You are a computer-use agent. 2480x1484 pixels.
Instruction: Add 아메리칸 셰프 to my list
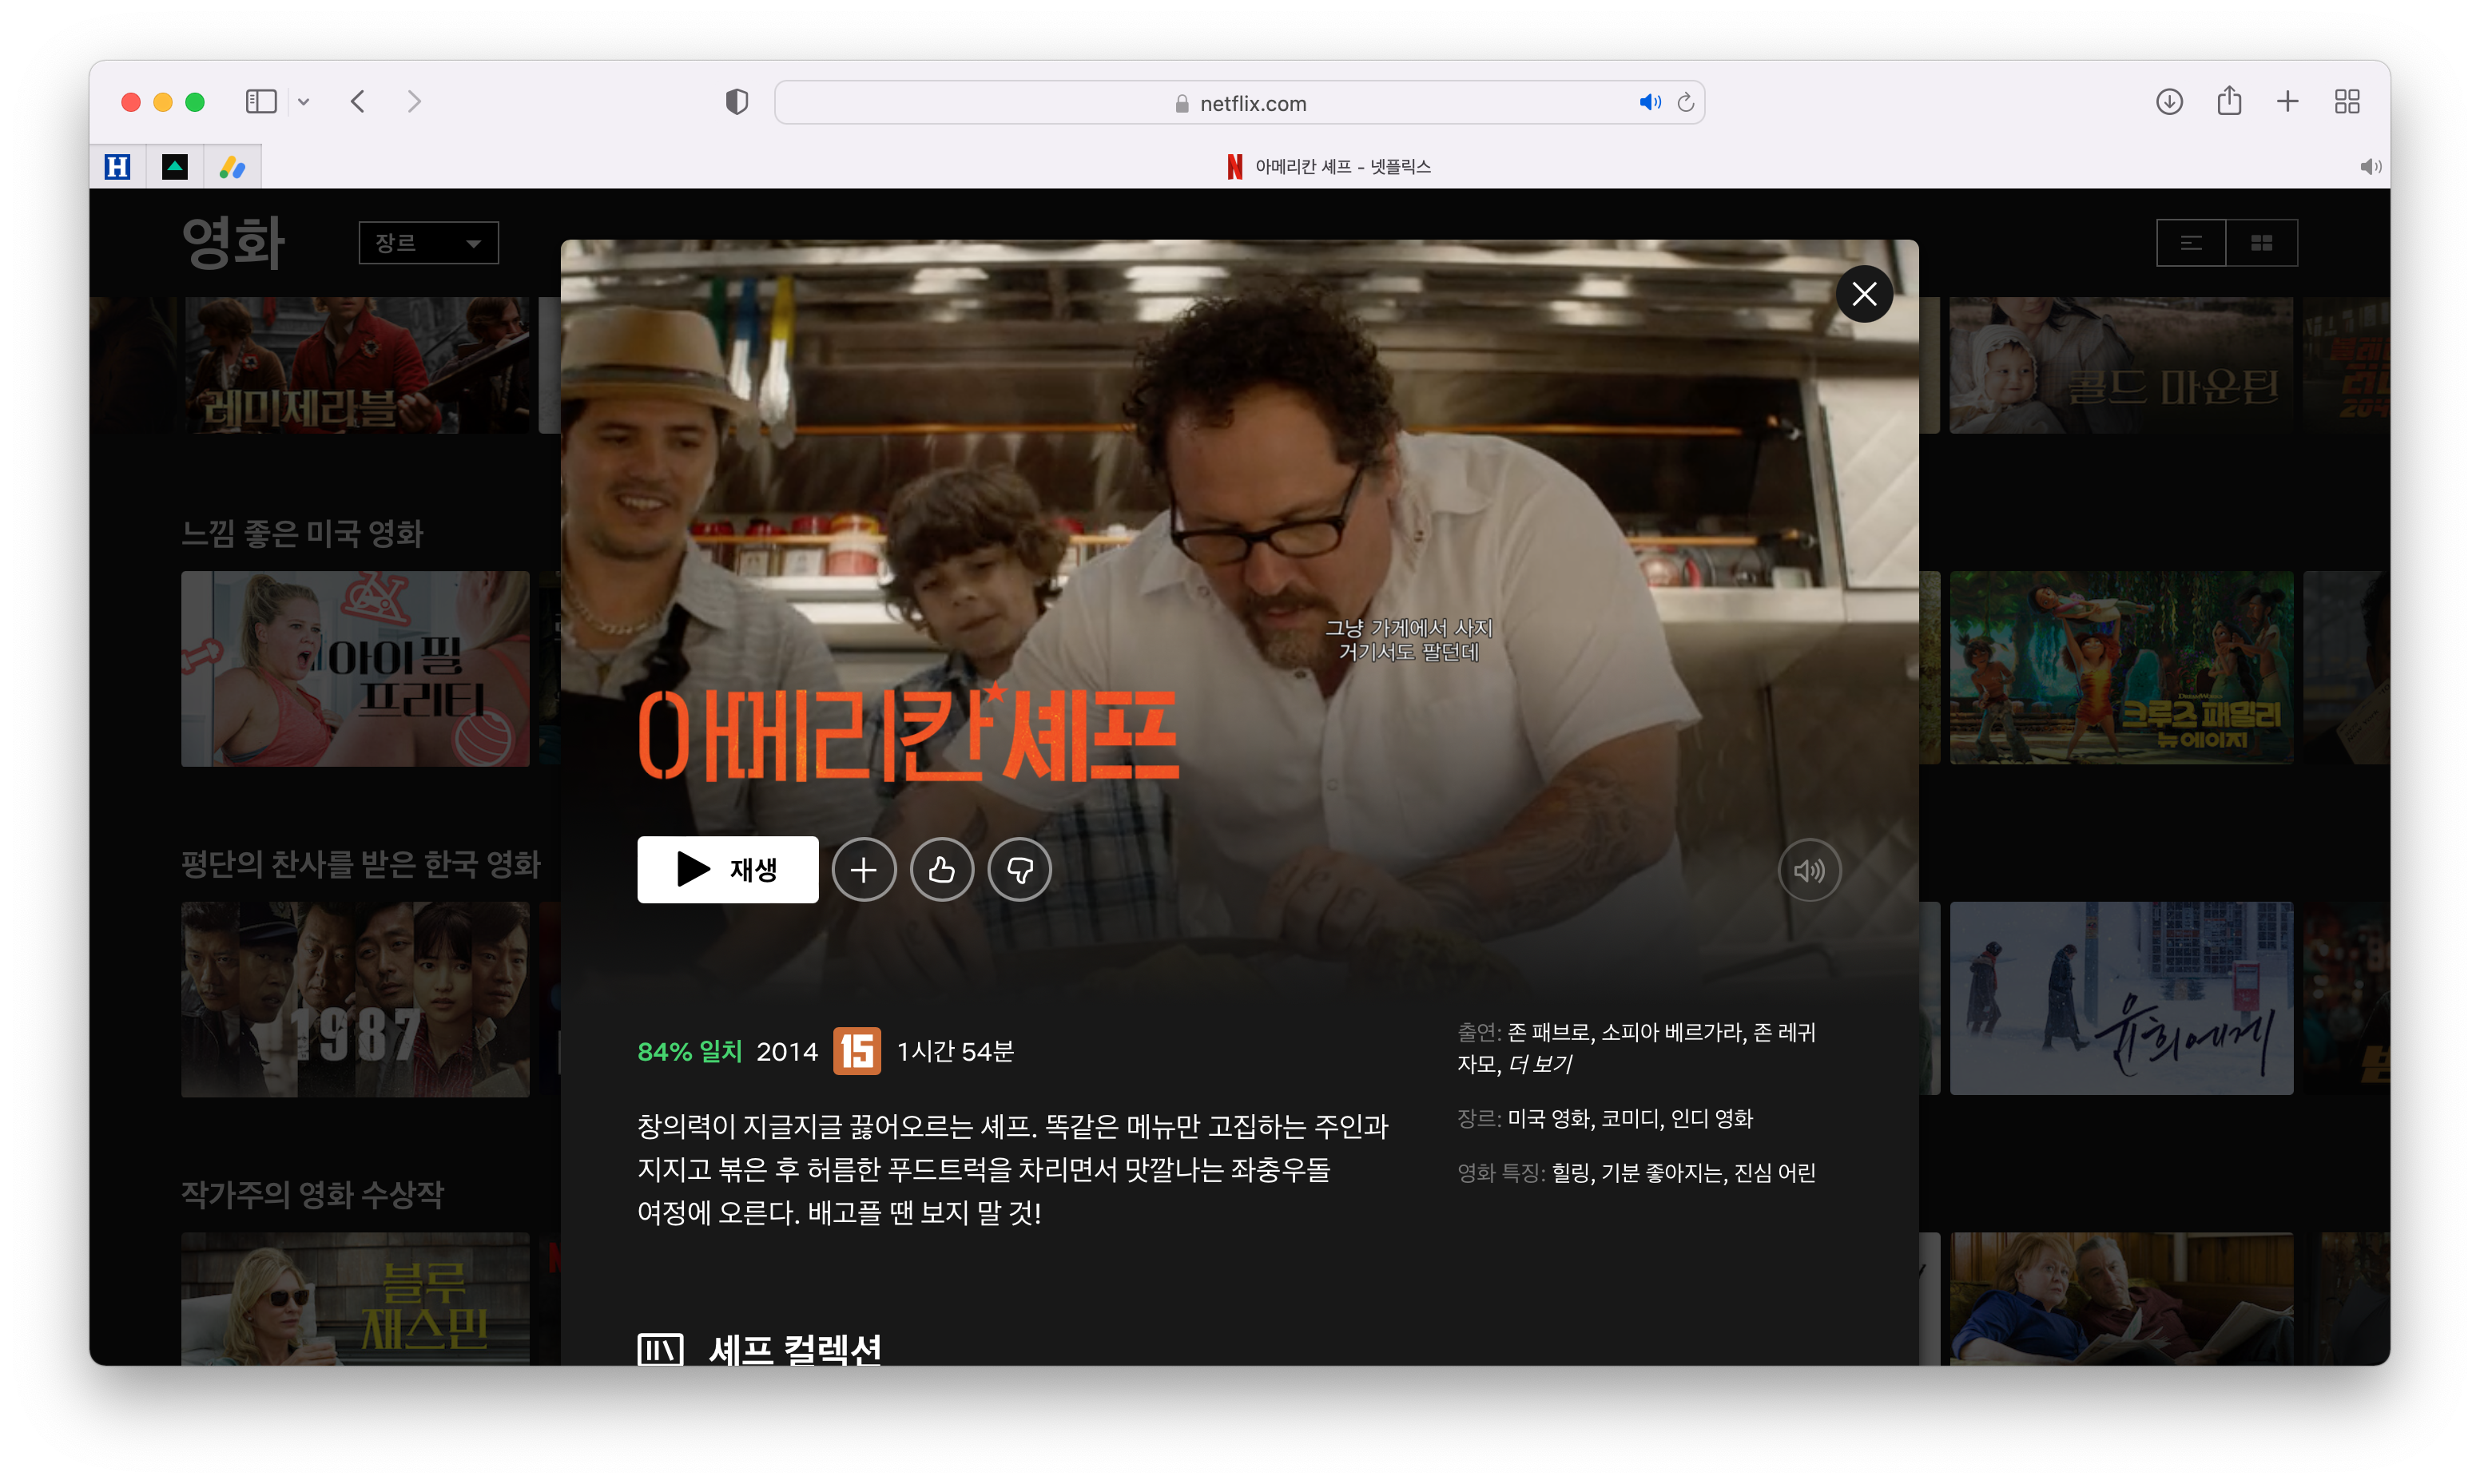[863, 870]
